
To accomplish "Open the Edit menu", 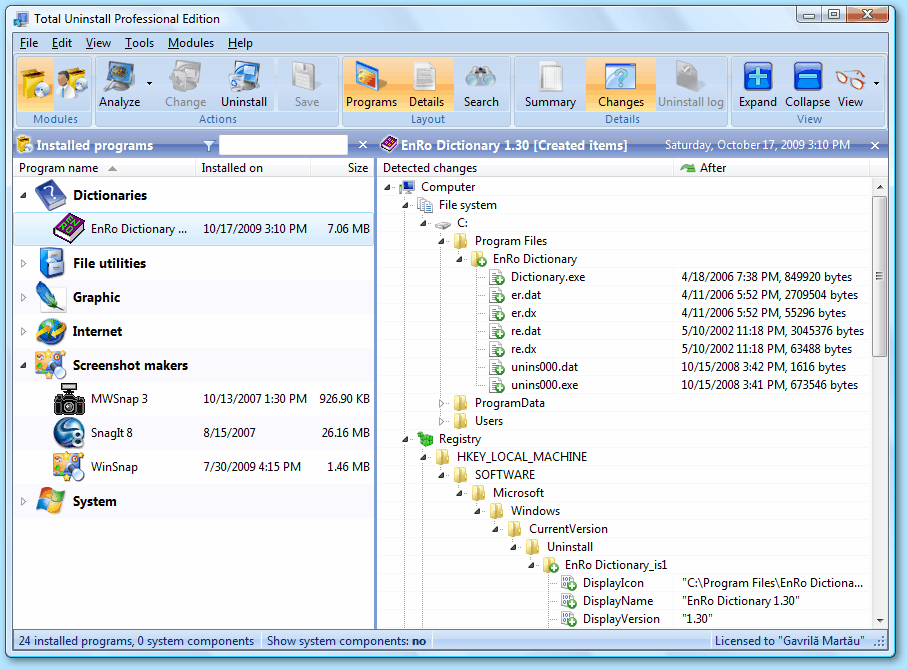I will (x=61, y=43).
